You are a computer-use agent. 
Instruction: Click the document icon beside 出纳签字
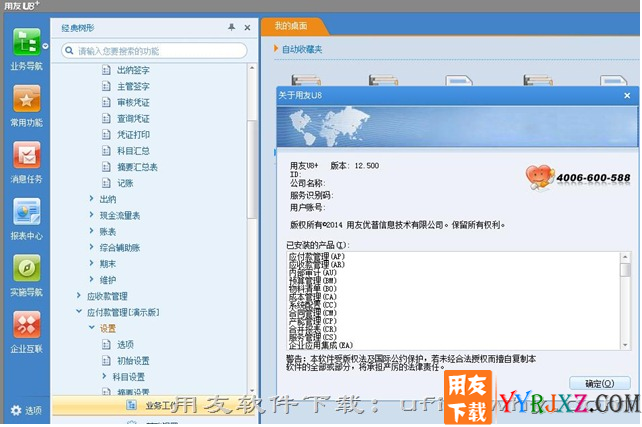pyautogui.click(x=106, y=70)
